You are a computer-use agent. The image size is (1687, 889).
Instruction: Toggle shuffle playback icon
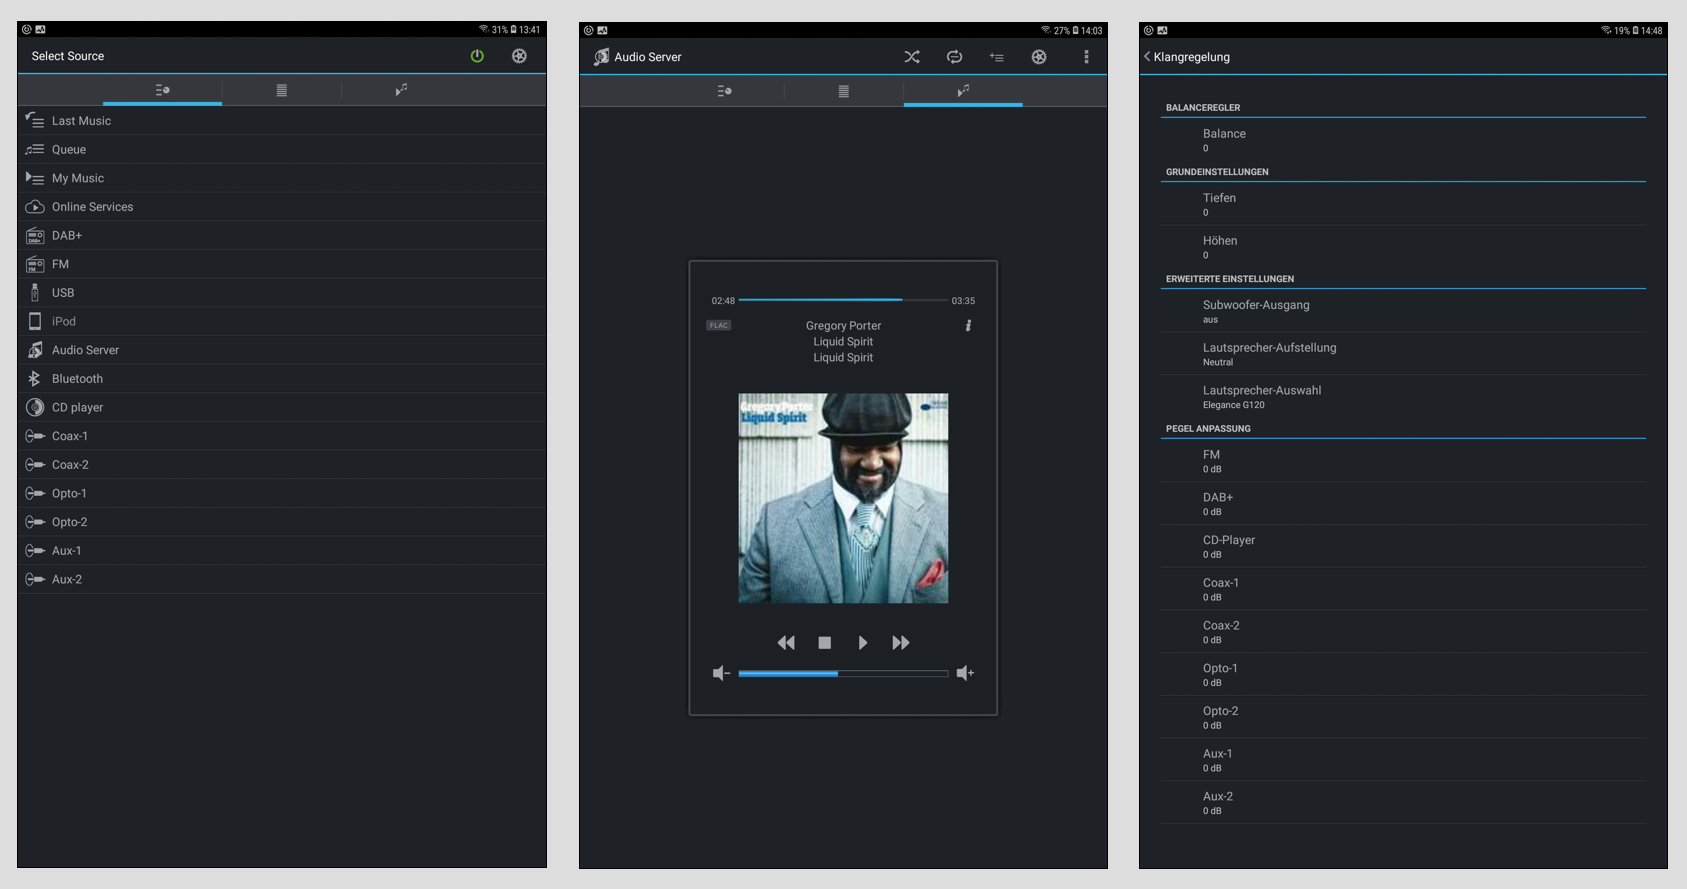912,57
